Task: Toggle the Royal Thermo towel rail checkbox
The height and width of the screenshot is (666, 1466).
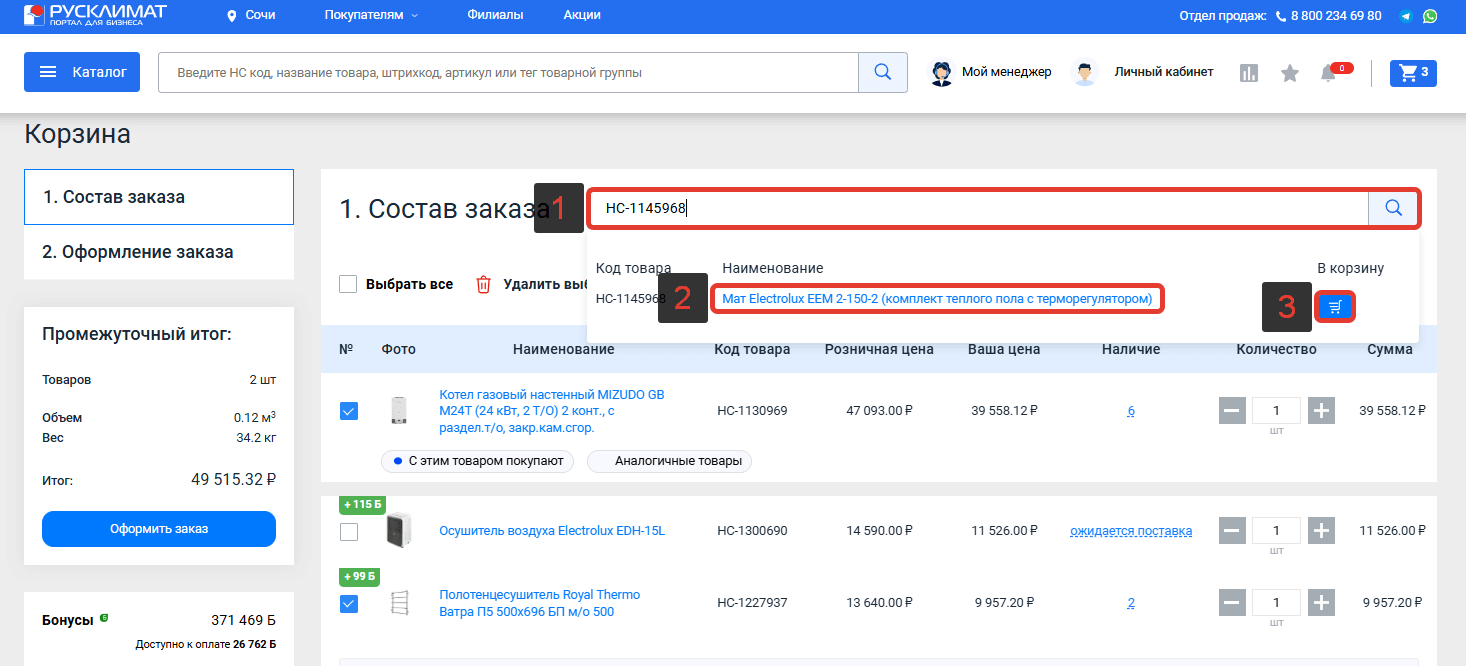Action: click(x=348, y=603)
